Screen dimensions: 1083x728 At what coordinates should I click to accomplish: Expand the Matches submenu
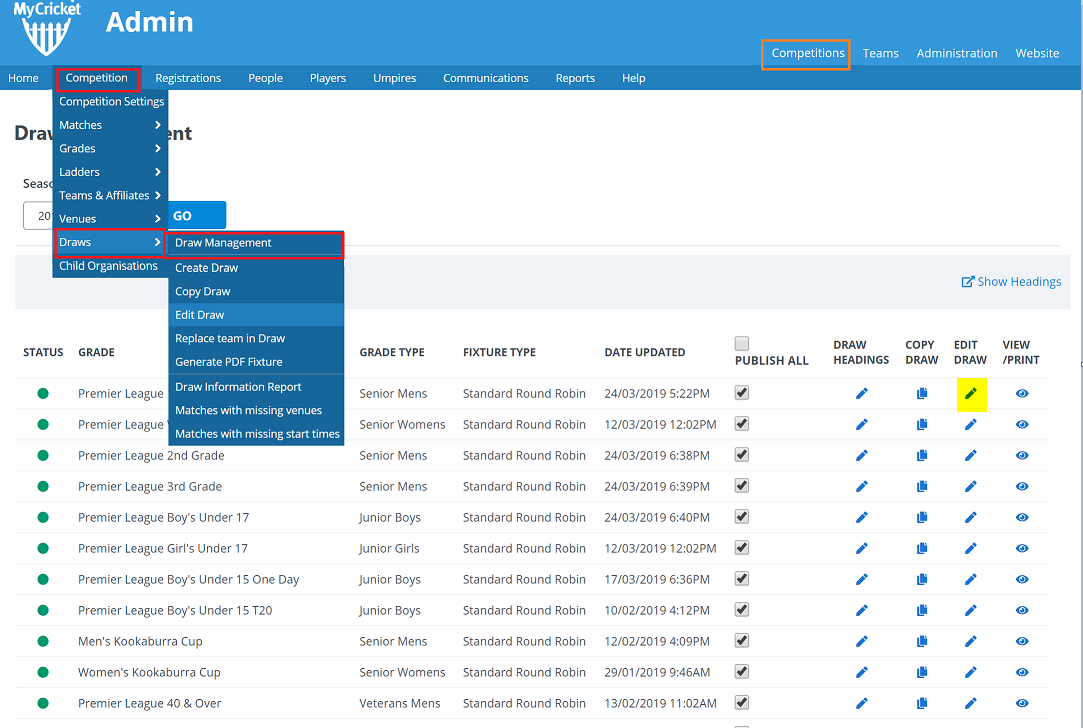coord(110,125)
